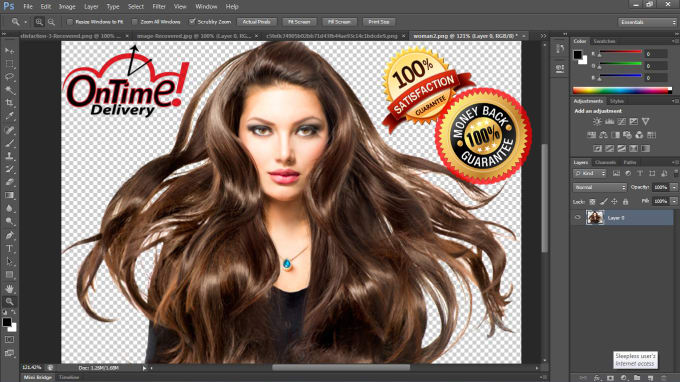
Task: Enable Zoom All Windows checkbox
Action: point(134,22)
